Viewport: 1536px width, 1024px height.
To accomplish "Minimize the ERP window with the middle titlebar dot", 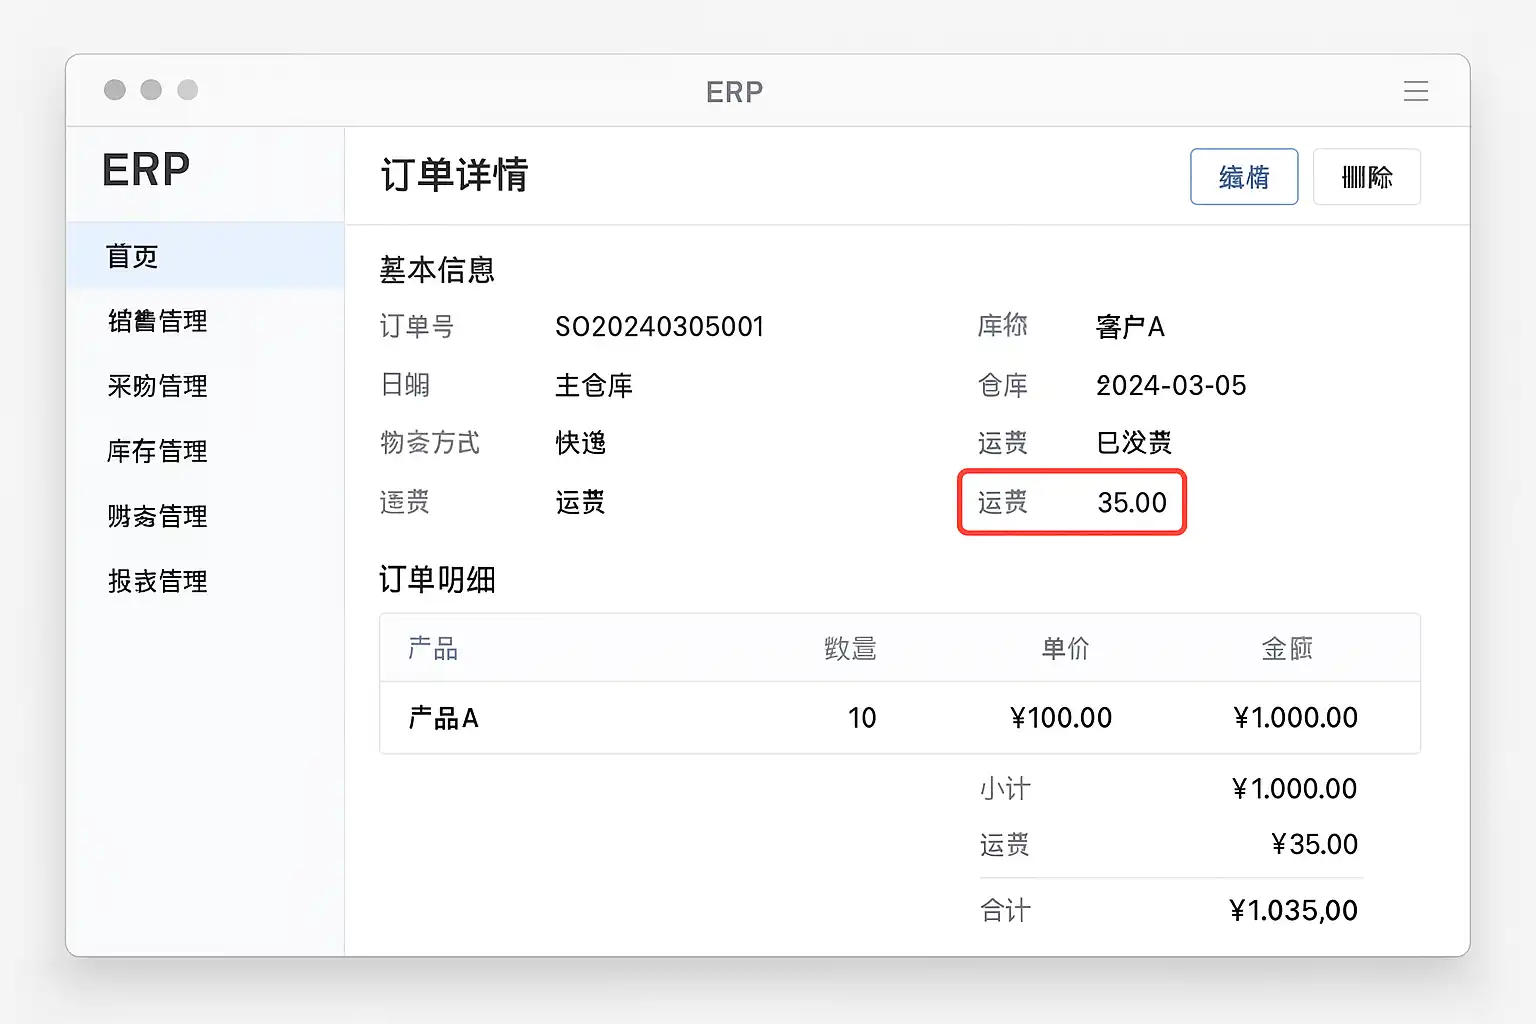I will click(x=151, y=90).
